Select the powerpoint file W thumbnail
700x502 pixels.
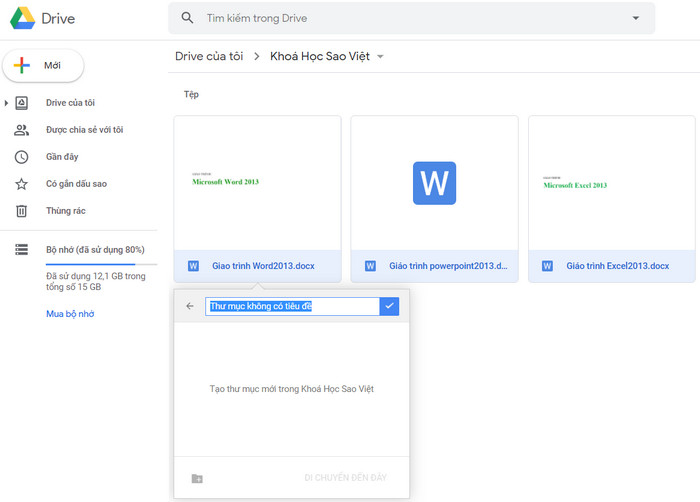coord(434,183)
